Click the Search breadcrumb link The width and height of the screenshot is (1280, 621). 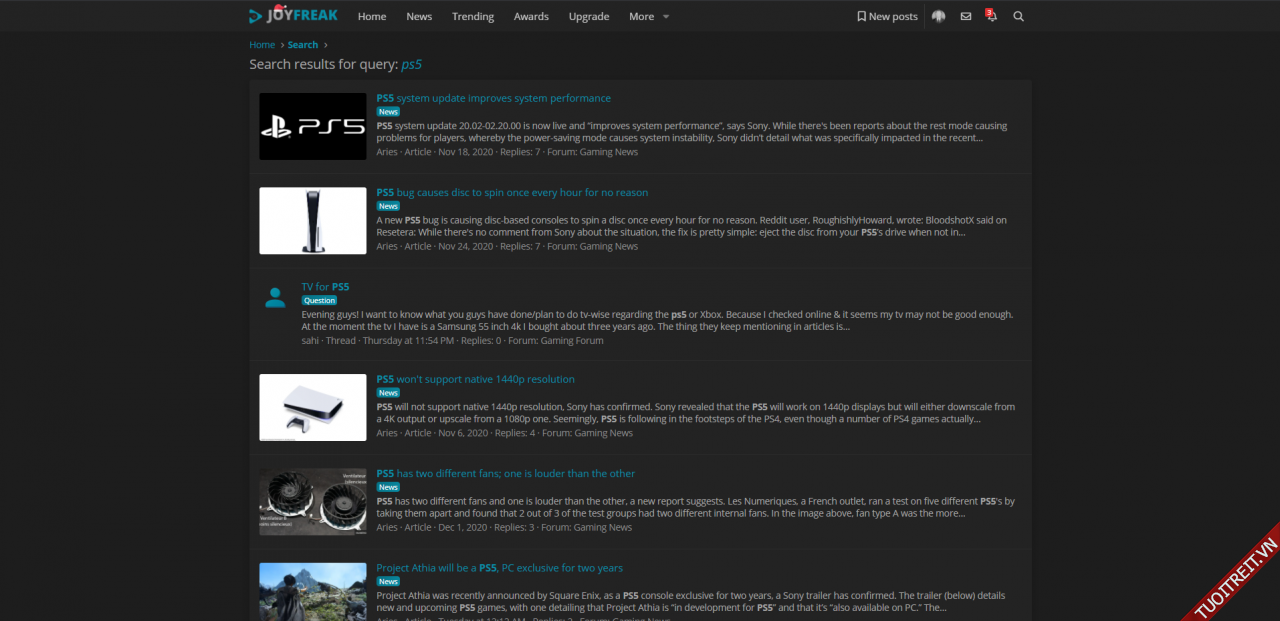[x=303, y=45]
